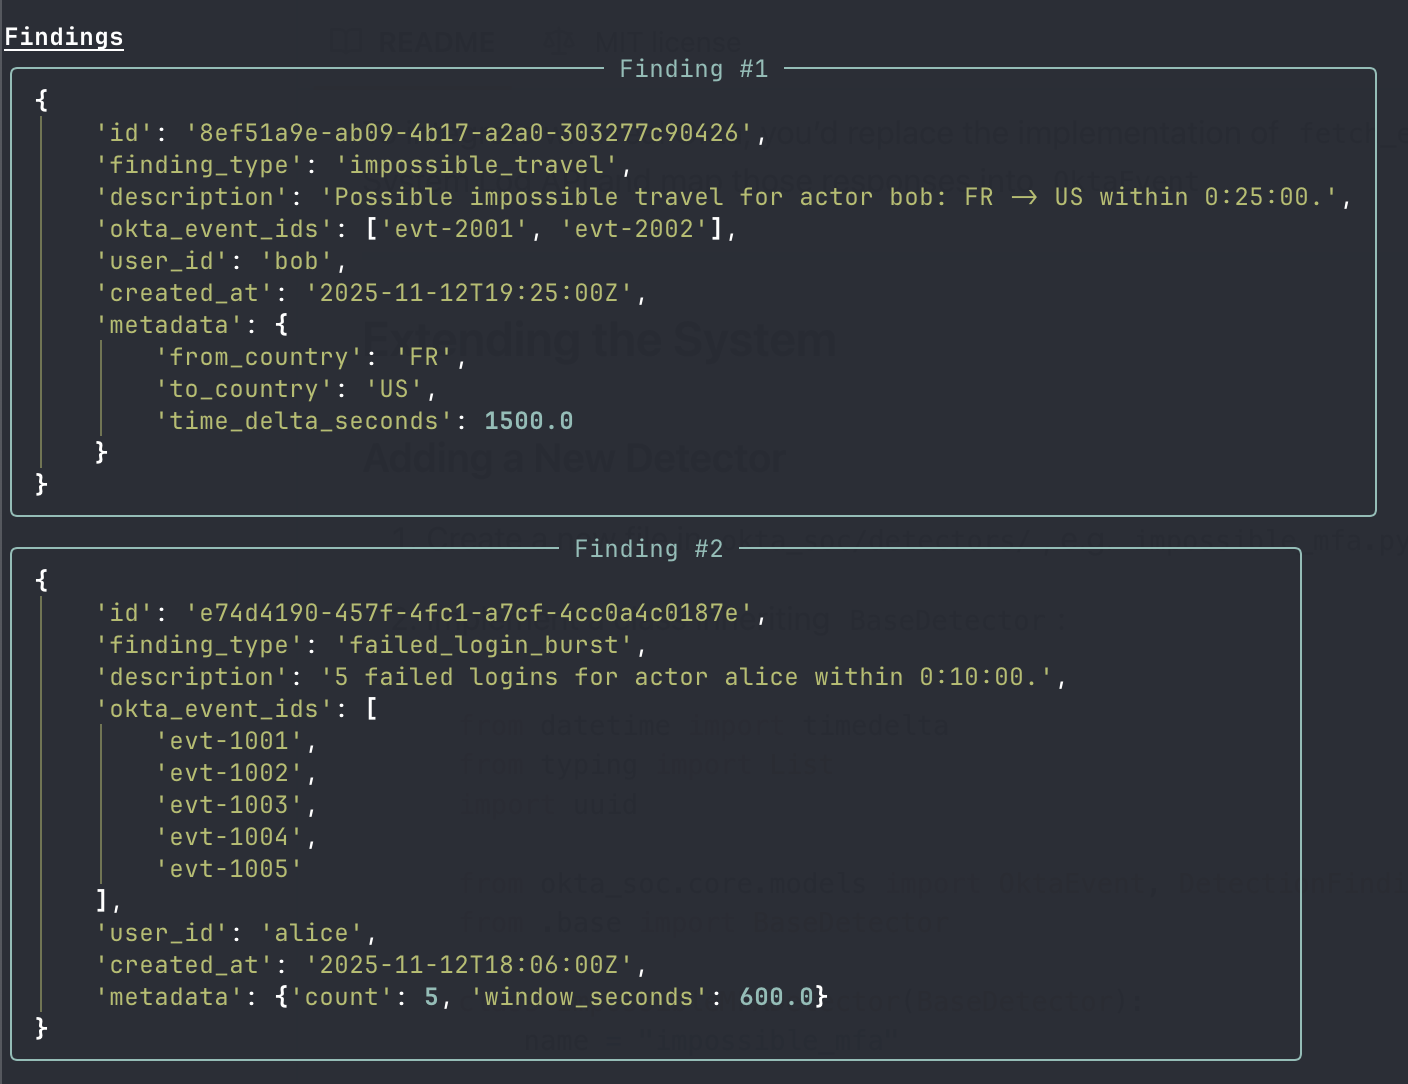Click the underlined Findings heading

[64, 37]
